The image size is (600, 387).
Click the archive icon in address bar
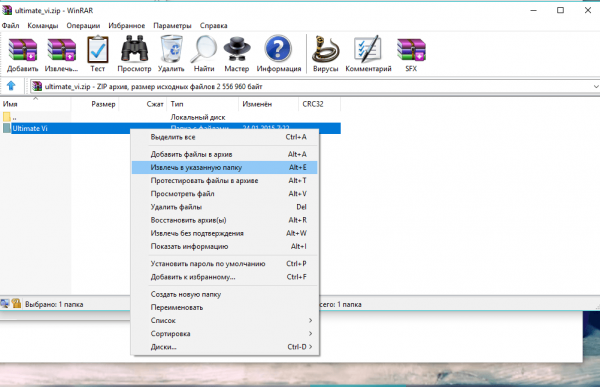click(x=37, y=86)
